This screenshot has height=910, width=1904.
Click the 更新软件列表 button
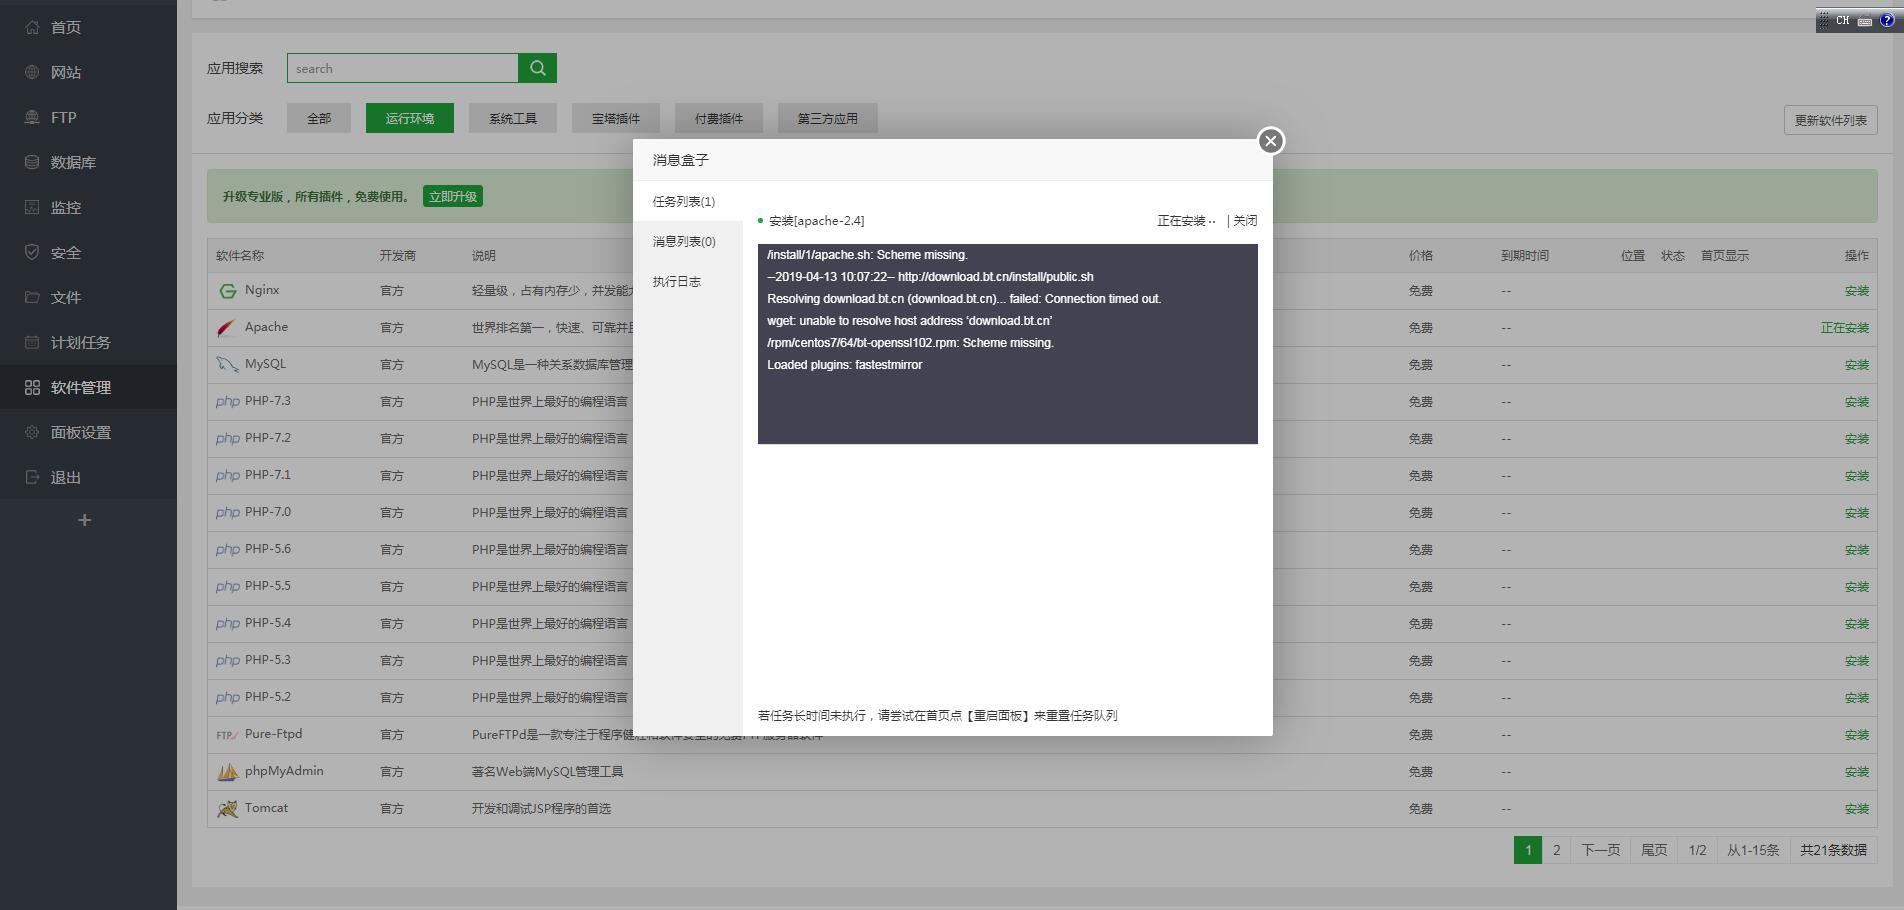pyautogui.click(x=1830, y=120)
